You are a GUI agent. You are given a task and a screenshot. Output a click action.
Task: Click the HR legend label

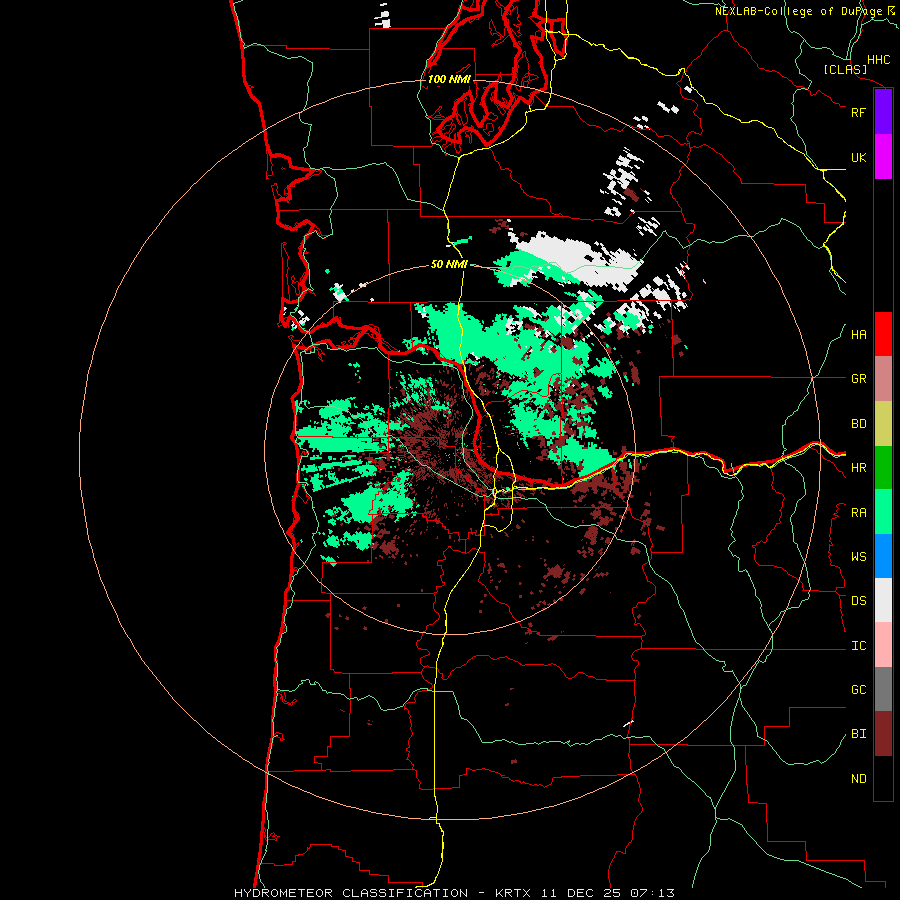[x=858, y=468]
